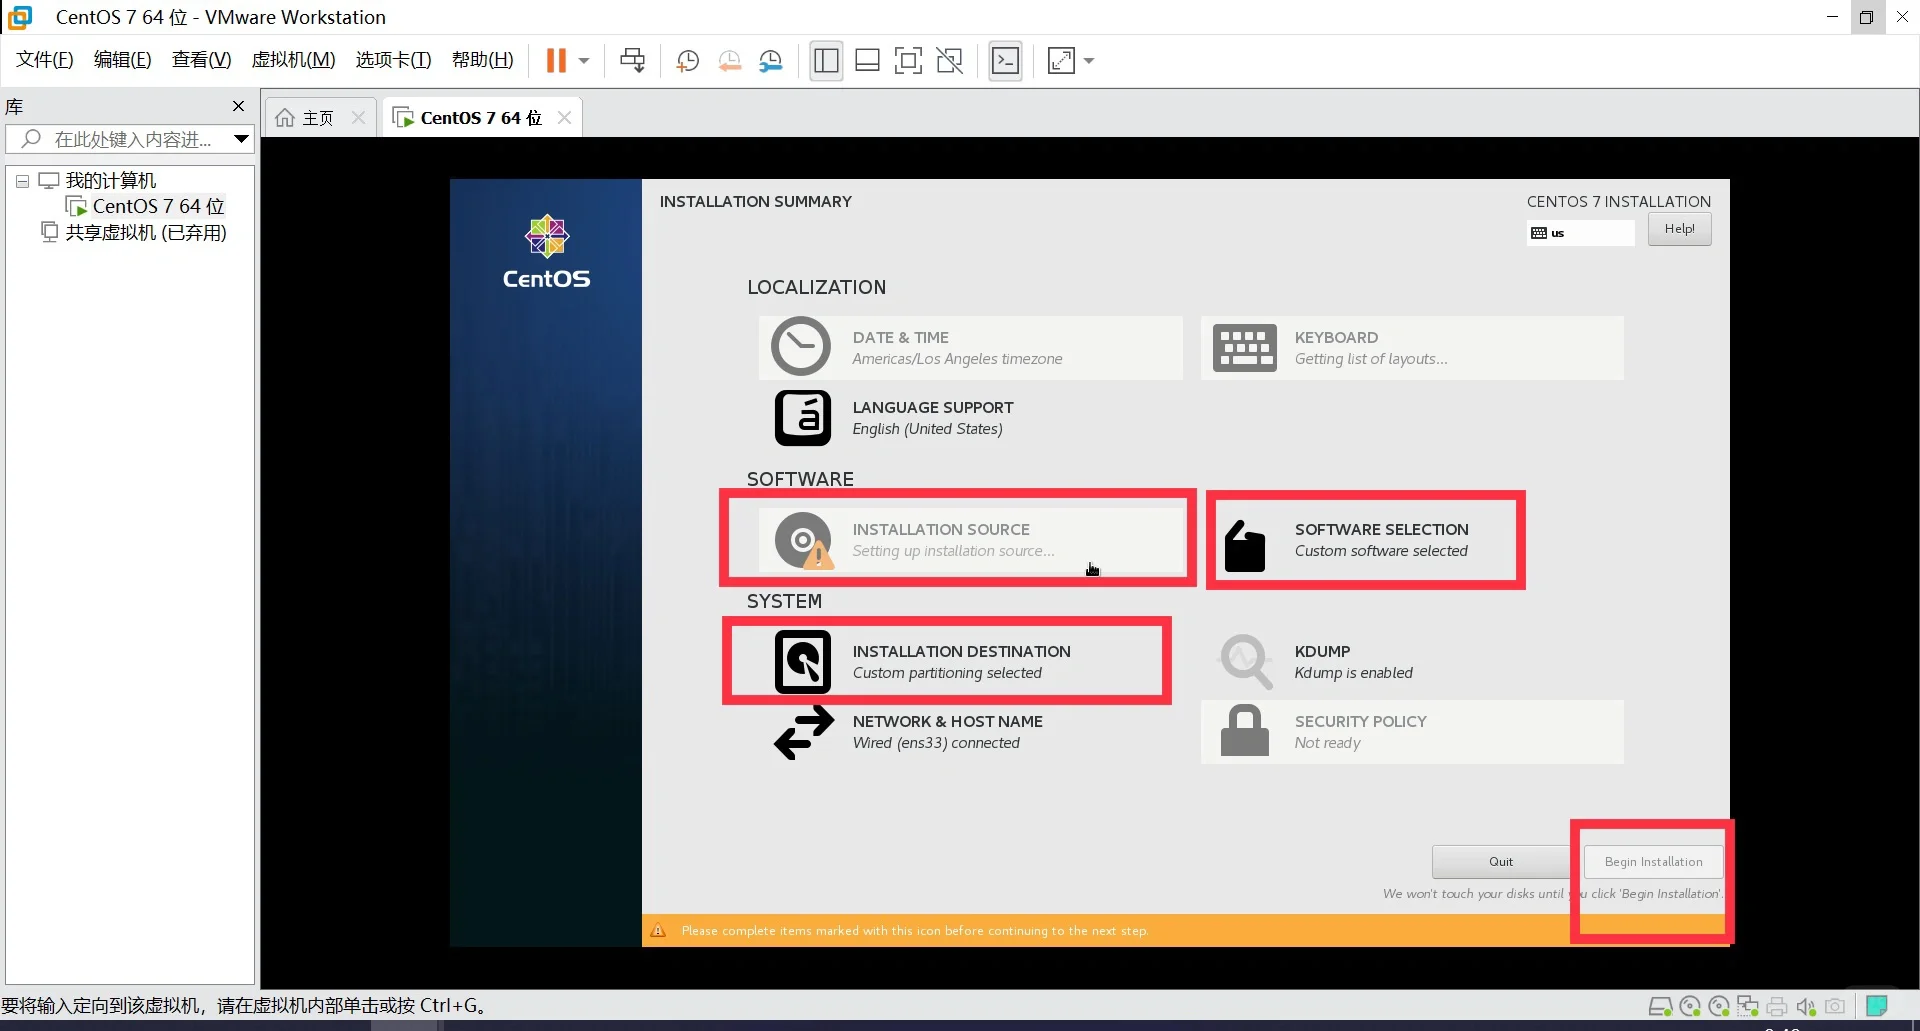1920x1031 pixels.
Task: Toggle the thumbnail bar view
Action: click(867, 61)
